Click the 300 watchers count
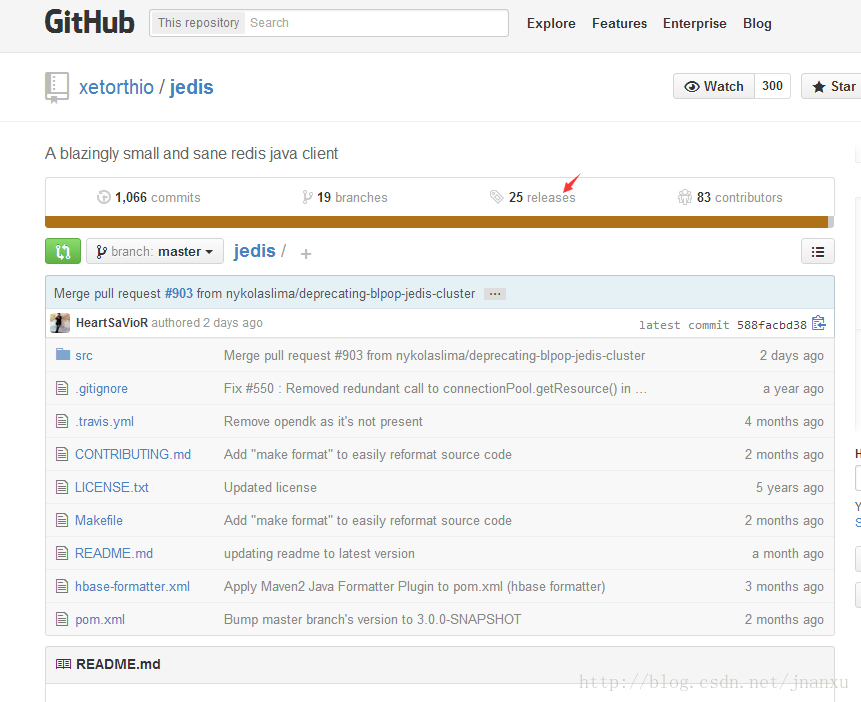861x702 pixels. [773, 86]
